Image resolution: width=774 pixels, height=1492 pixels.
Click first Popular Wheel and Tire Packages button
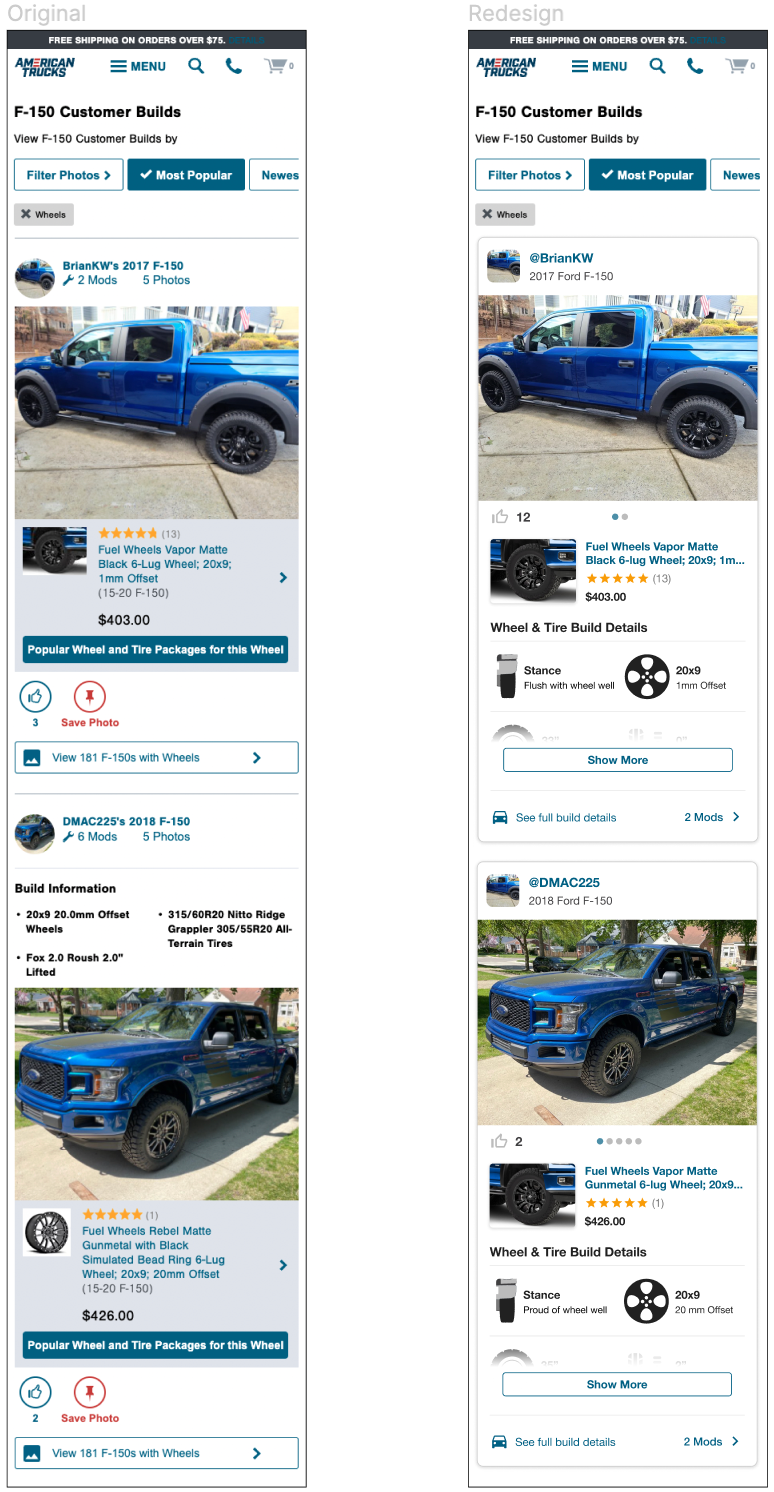click(155, 649)
